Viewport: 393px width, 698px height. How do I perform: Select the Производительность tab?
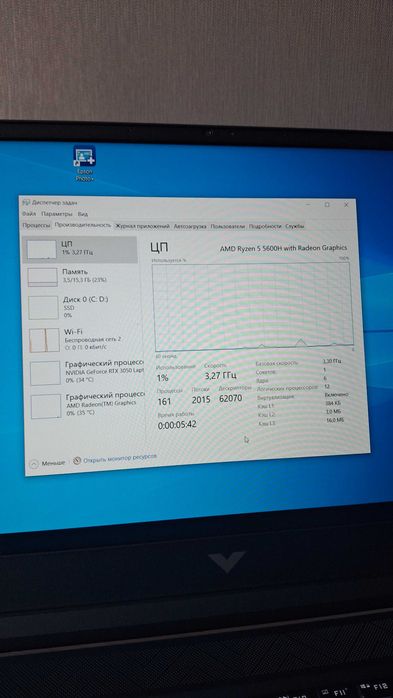83,225
